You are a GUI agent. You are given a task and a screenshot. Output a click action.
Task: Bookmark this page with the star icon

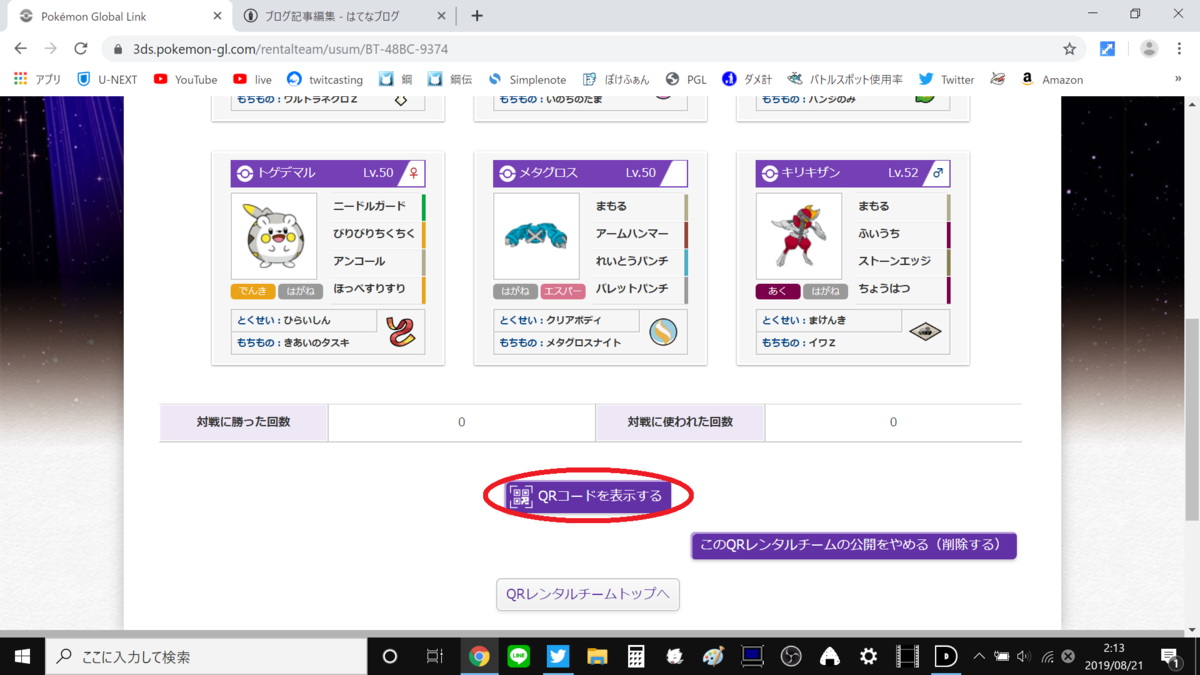1069,49
